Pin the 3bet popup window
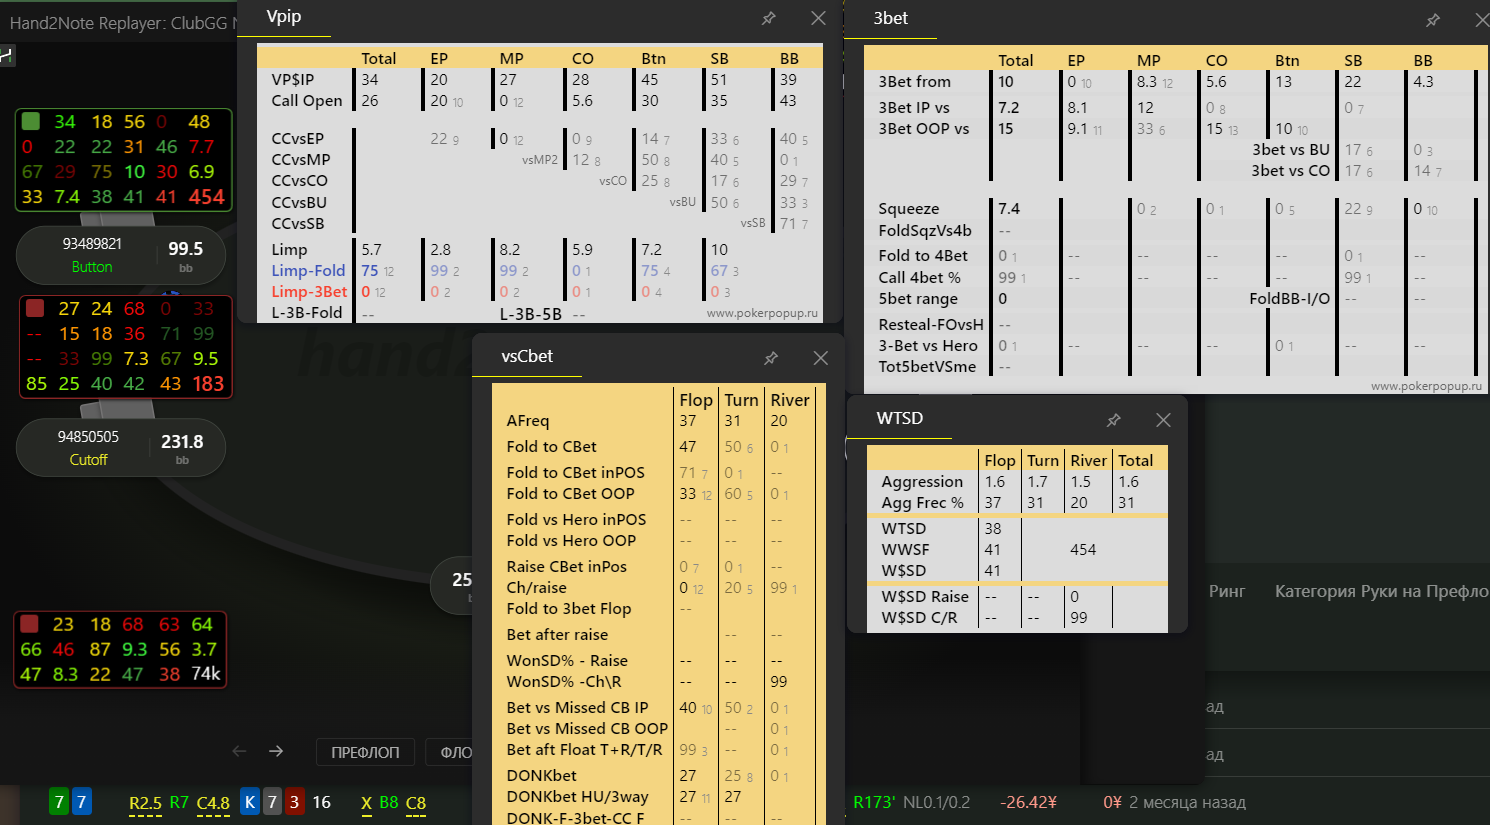1490x825 pixels. (x=1433, y=20)
